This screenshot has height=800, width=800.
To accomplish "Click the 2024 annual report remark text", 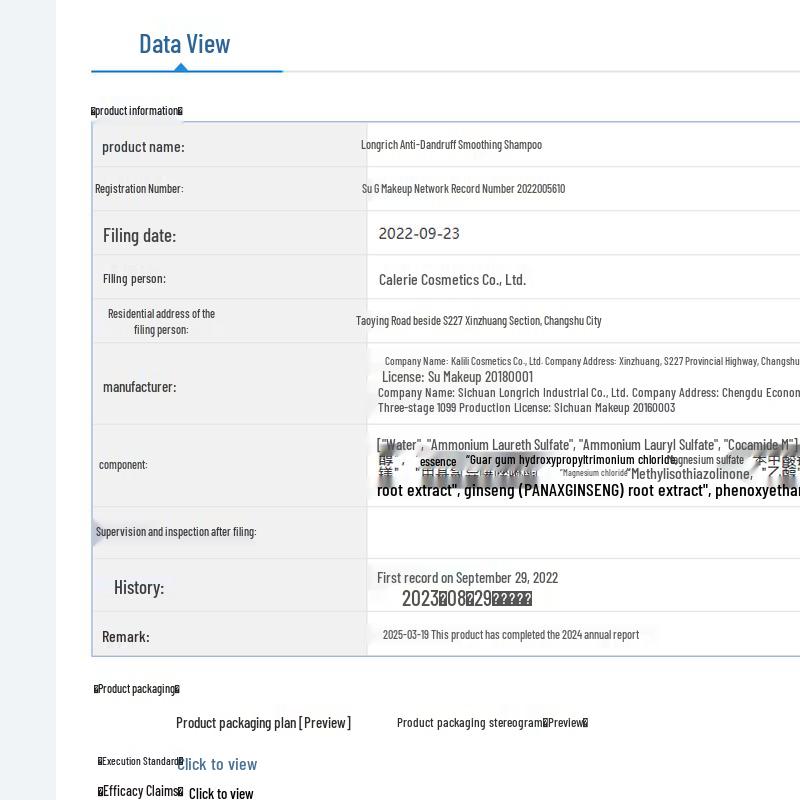I will click(510, 635).
